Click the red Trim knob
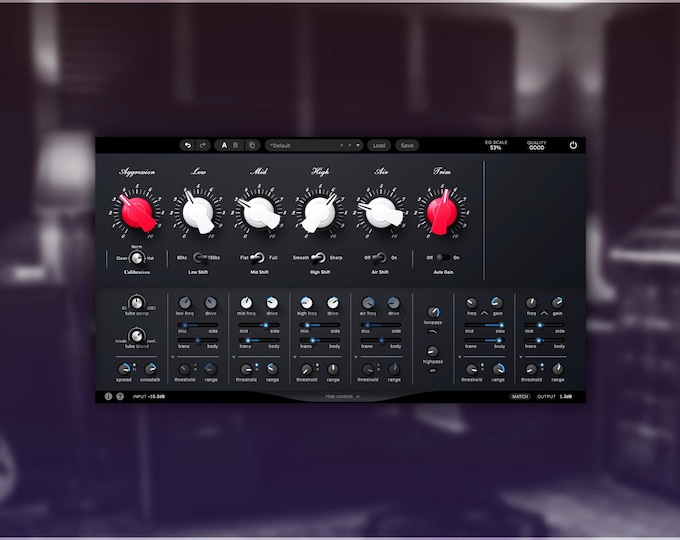This screenshot has height=540, width=680. click(442, 213)
